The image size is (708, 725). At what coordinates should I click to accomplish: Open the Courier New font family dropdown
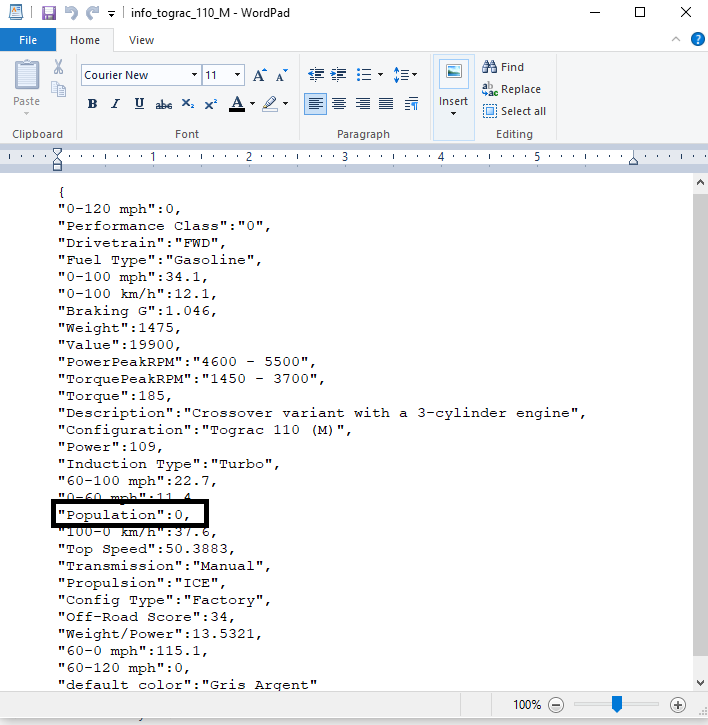194,75
